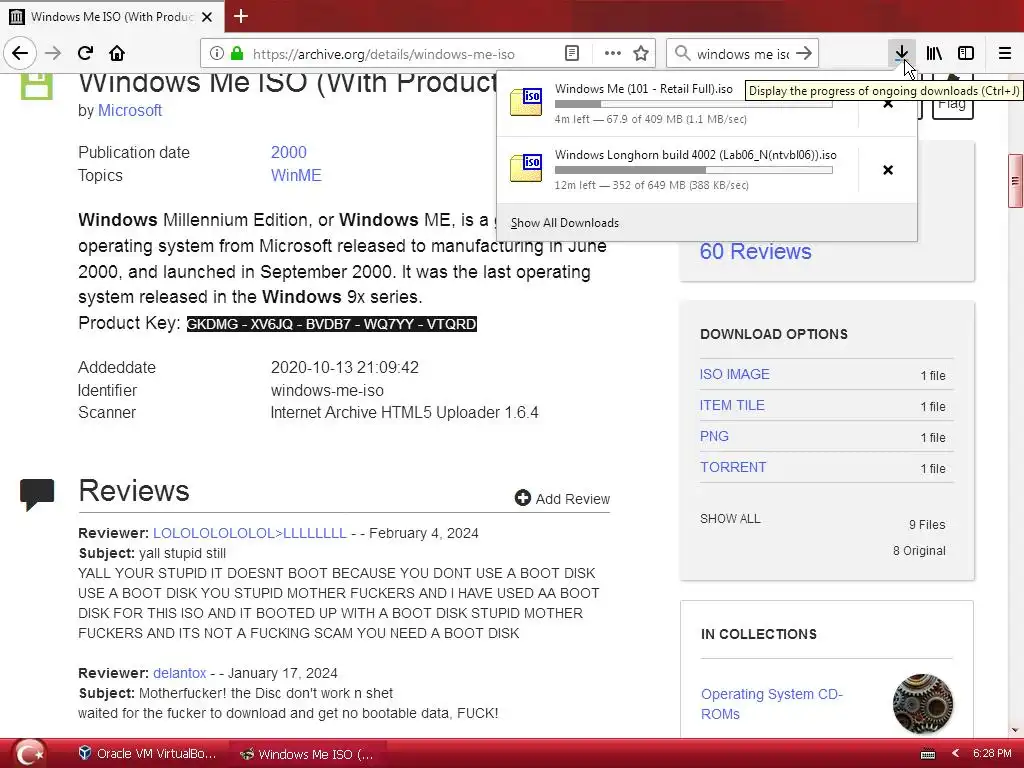This screenshot has width=1024, height=768.
Task: Open page actions three-dot menu
Action: pyautogui.click(x=613, y=54)
